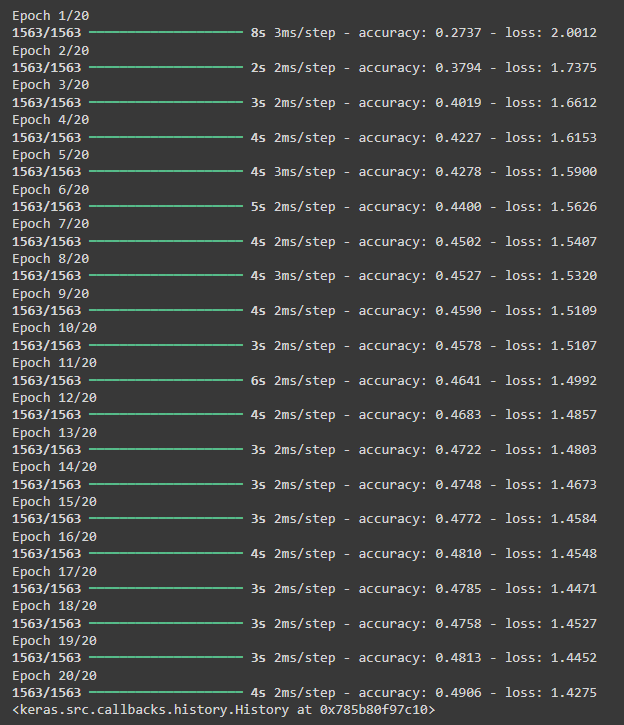Click the accuracy value 0.4578
This screenshot has height=725, width=624.
point(458,345)
